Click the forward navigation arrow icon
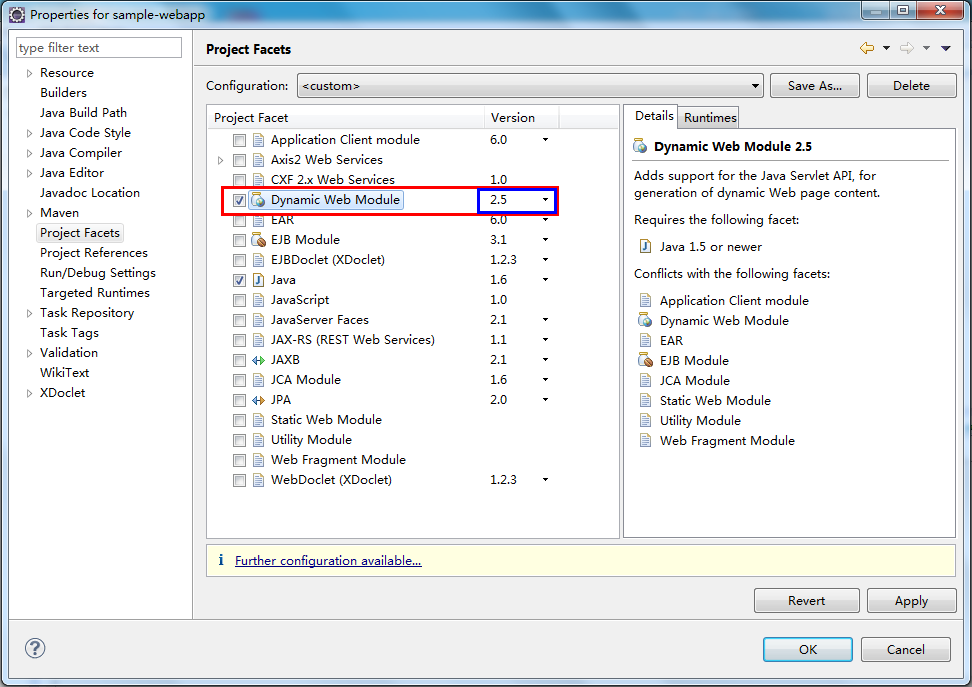Viewport: 972px width, 687px height. (x=907, y=48)
